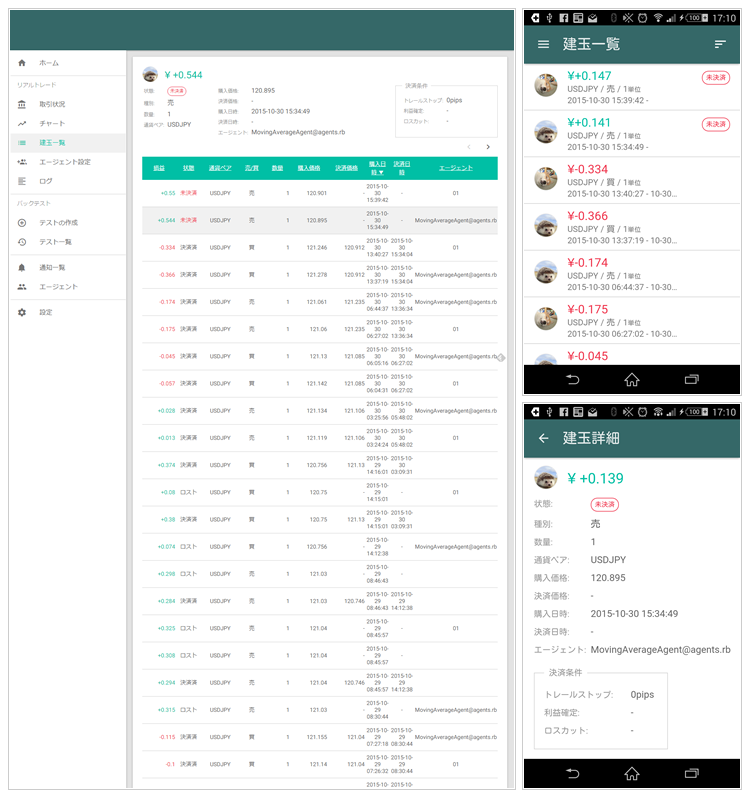Tap トレールストップ 0pips value in 建玉詳細
This screenshot has height=805, width=750.
point(642,695)
